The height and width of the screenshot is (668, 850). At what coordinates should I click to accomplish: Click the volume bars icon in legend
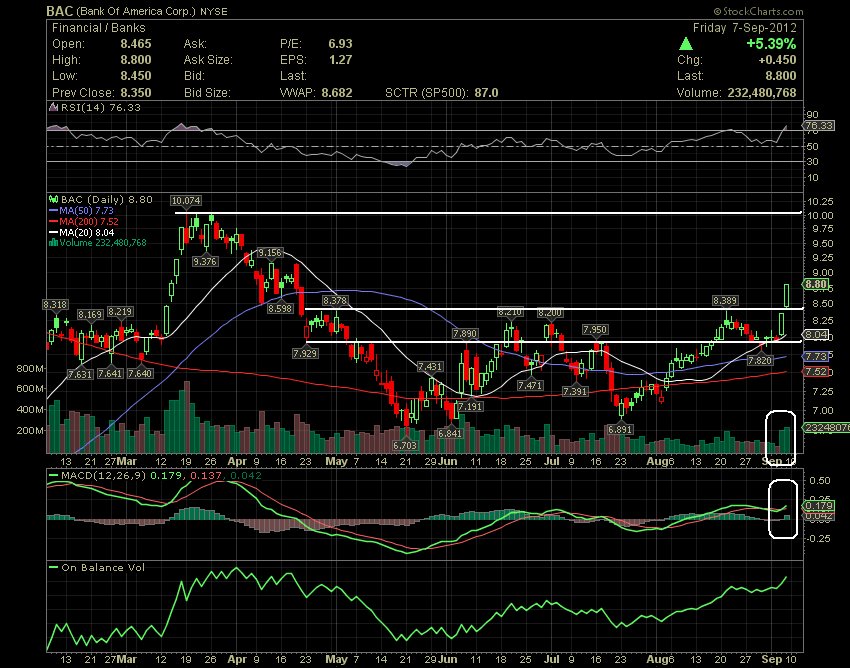pyautogui.click(x=54, y=242)
